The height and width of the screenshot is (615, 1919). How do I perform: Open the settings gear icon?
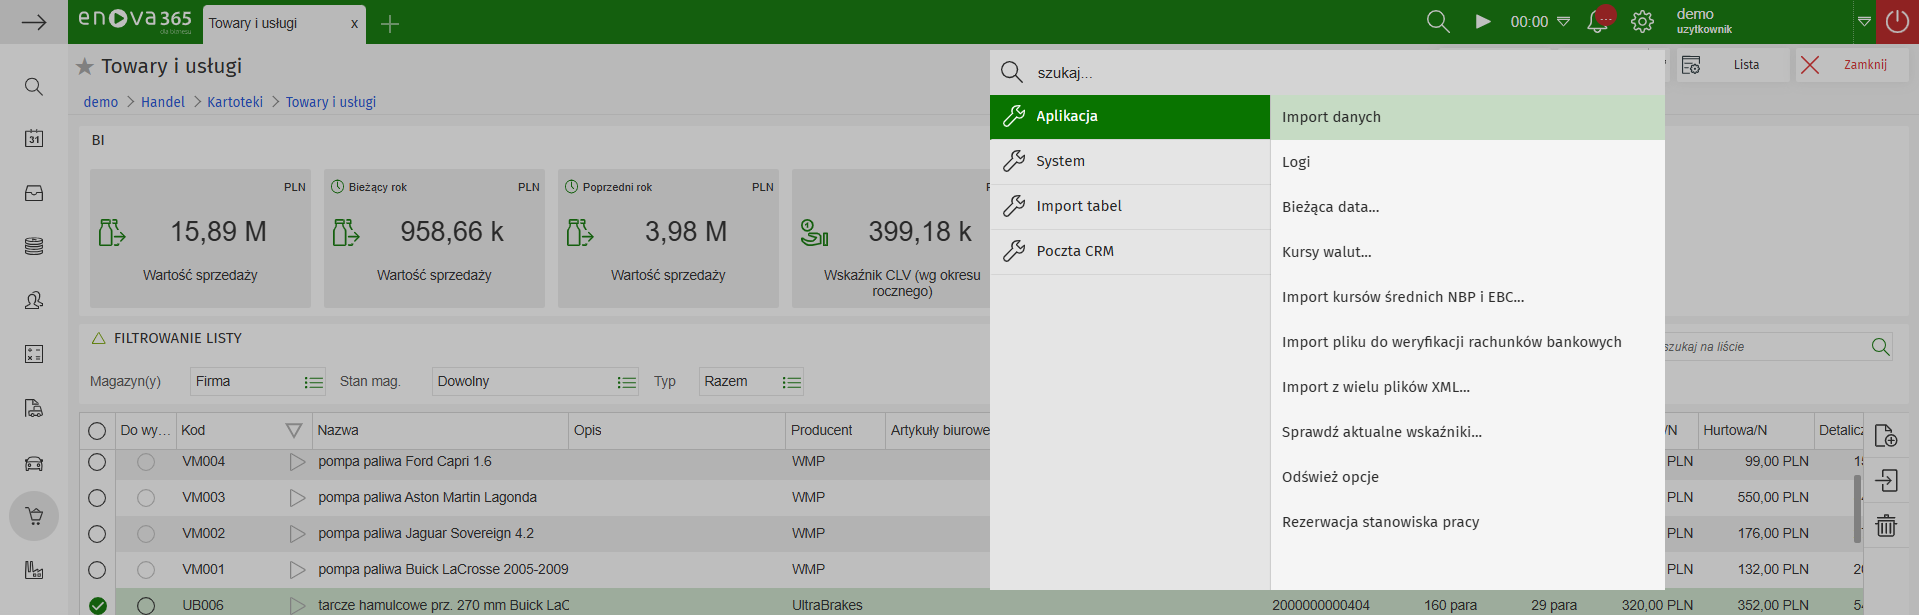click(1642, 22)
